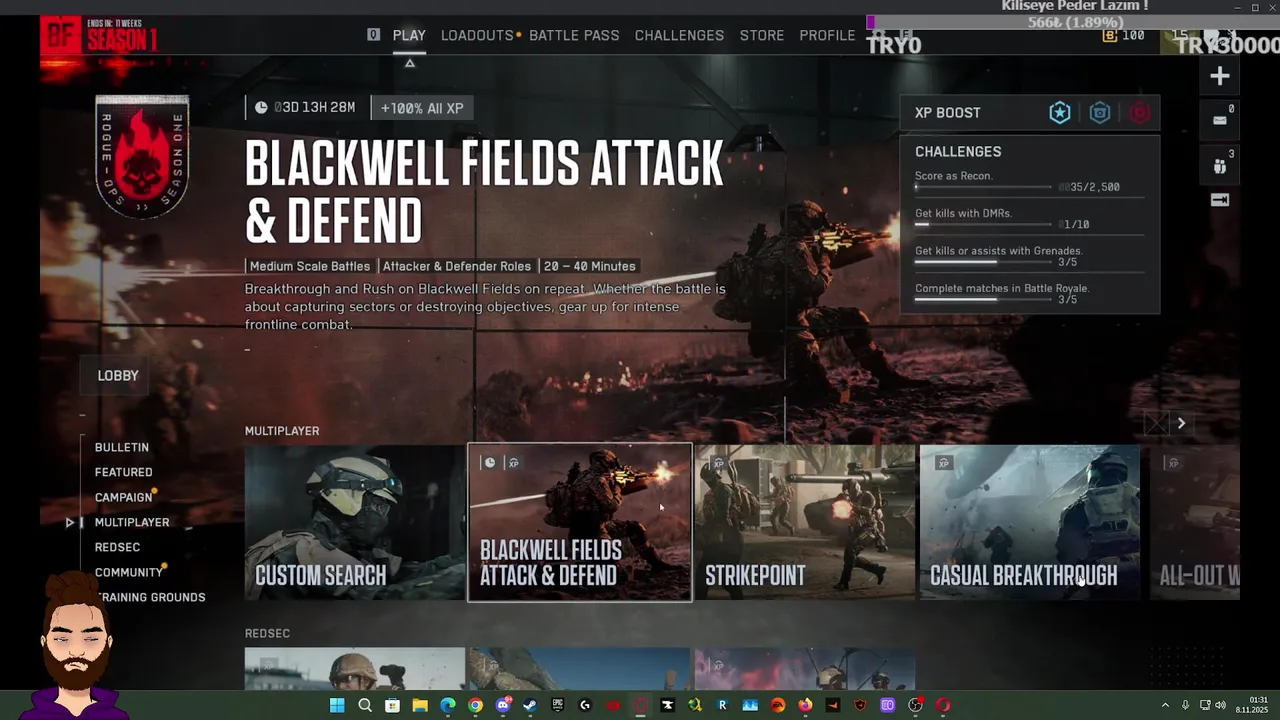Click the Battlefield coin currency icon
Viewport: 1280px width, 720px height.
click(1110, 35)
